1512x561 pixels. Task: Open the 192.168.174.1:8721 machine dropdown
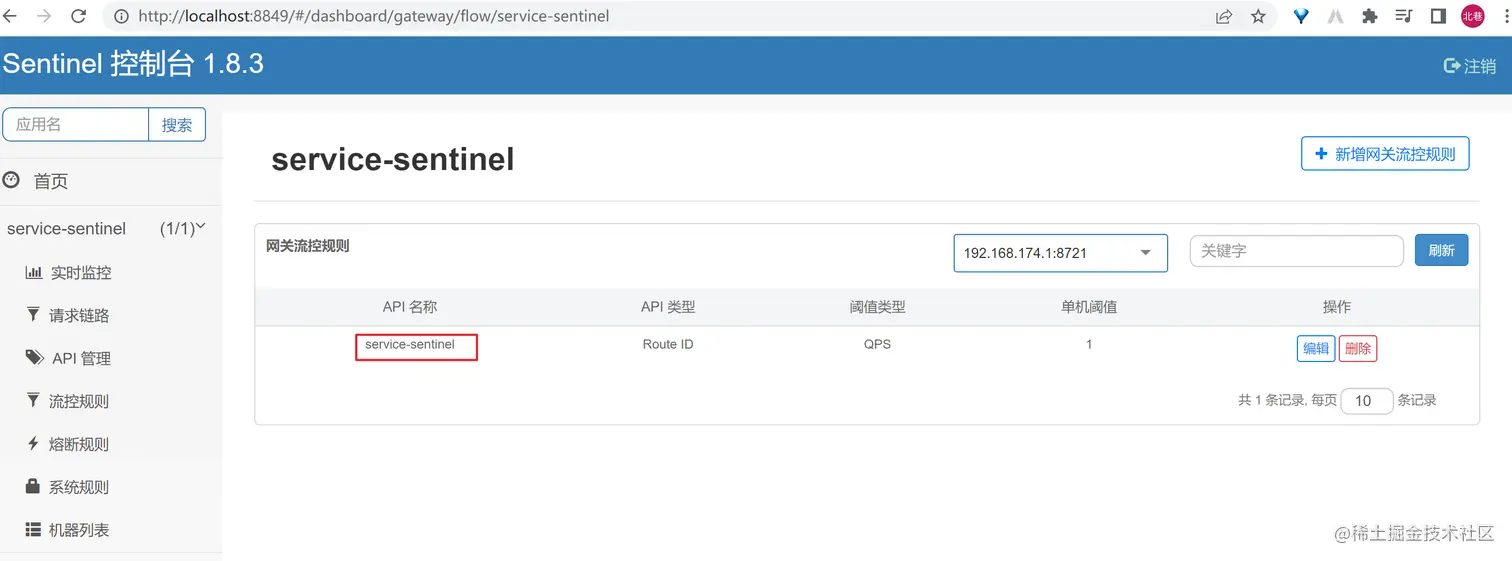tap(1061, 253)
